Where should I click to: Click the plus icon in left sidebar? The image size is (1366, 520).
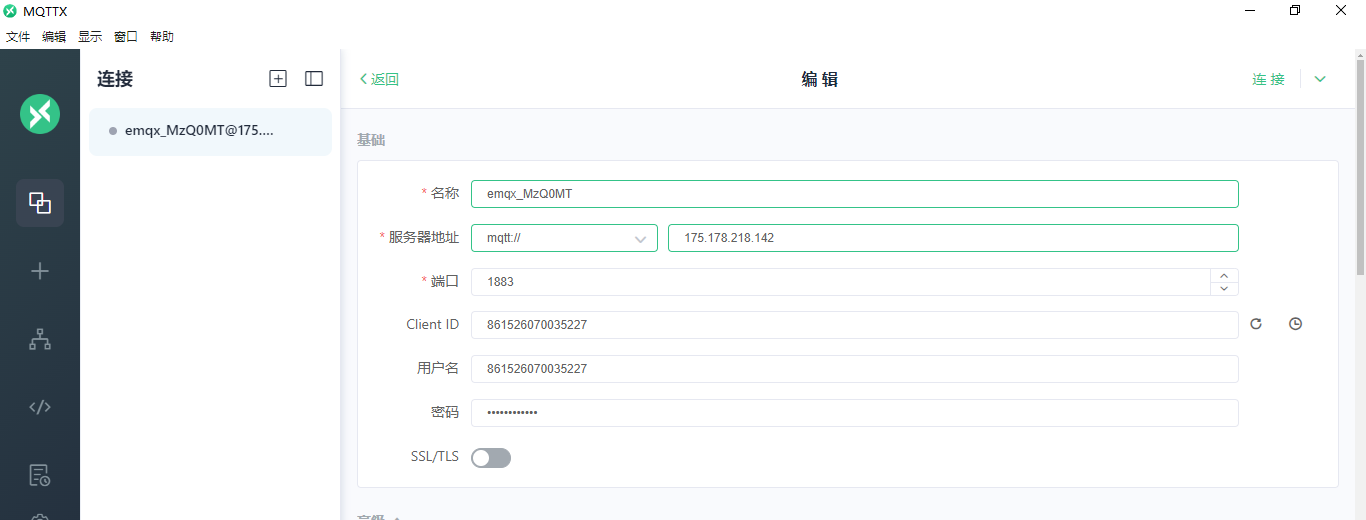click(40, 271)
